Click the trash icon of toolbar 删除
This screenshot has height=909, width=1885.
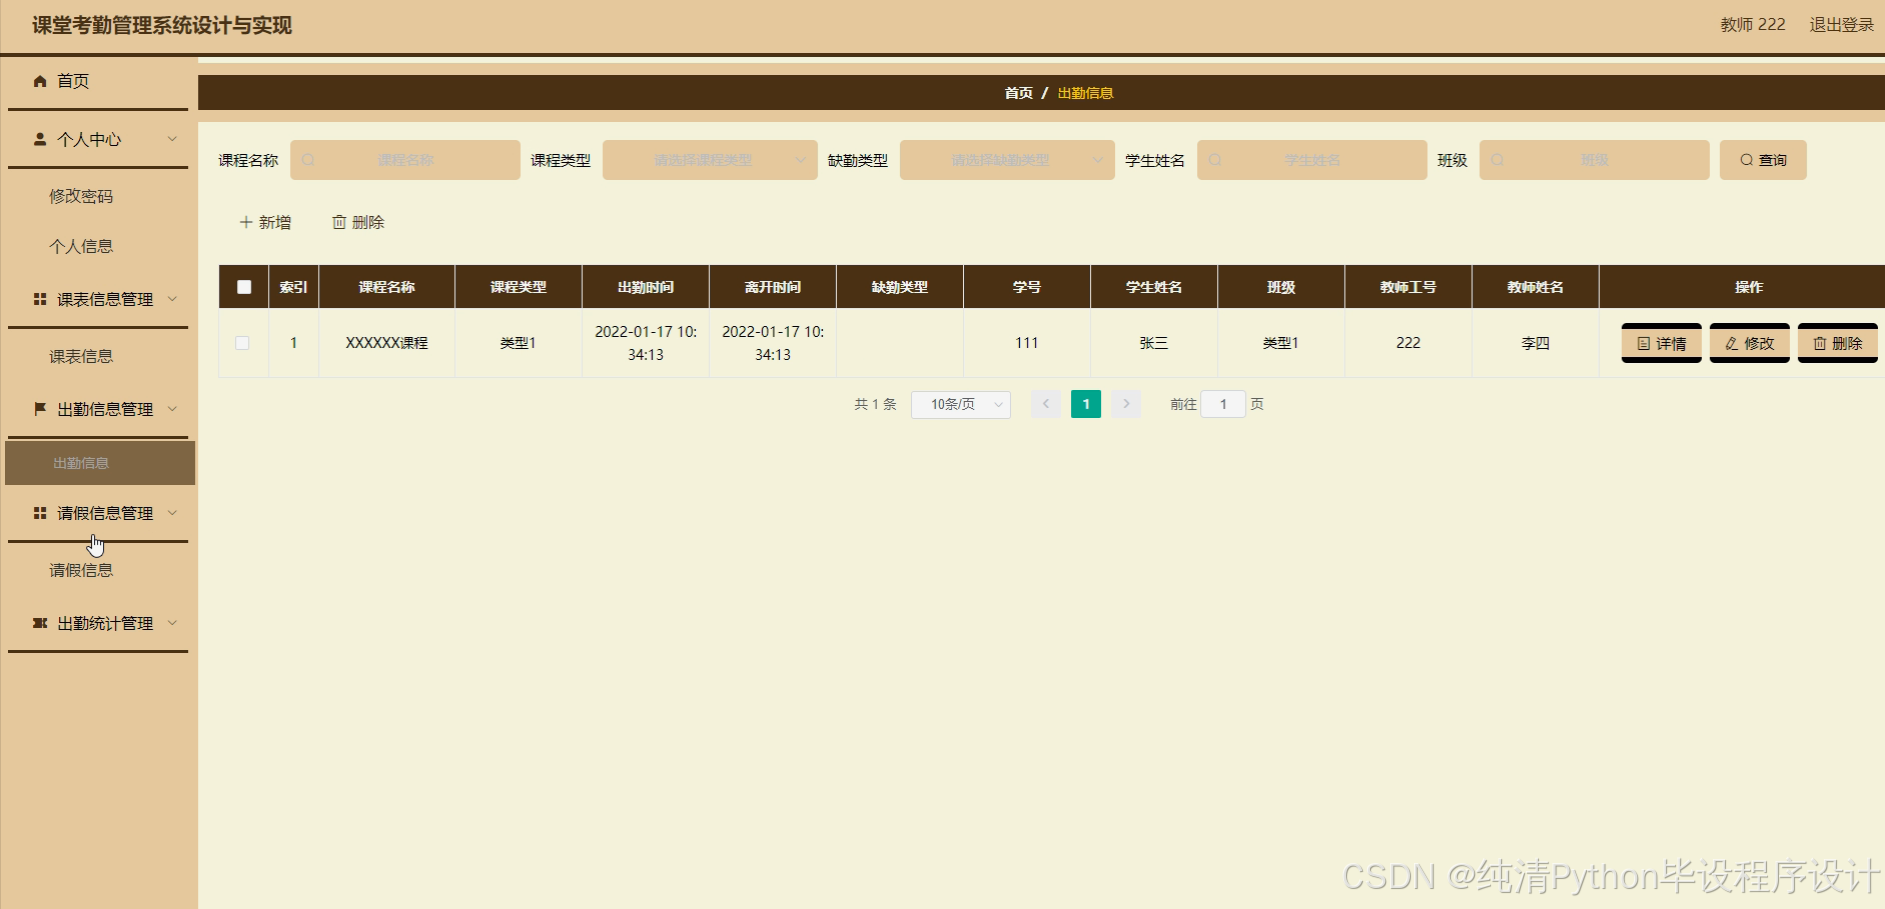point(339,222)
